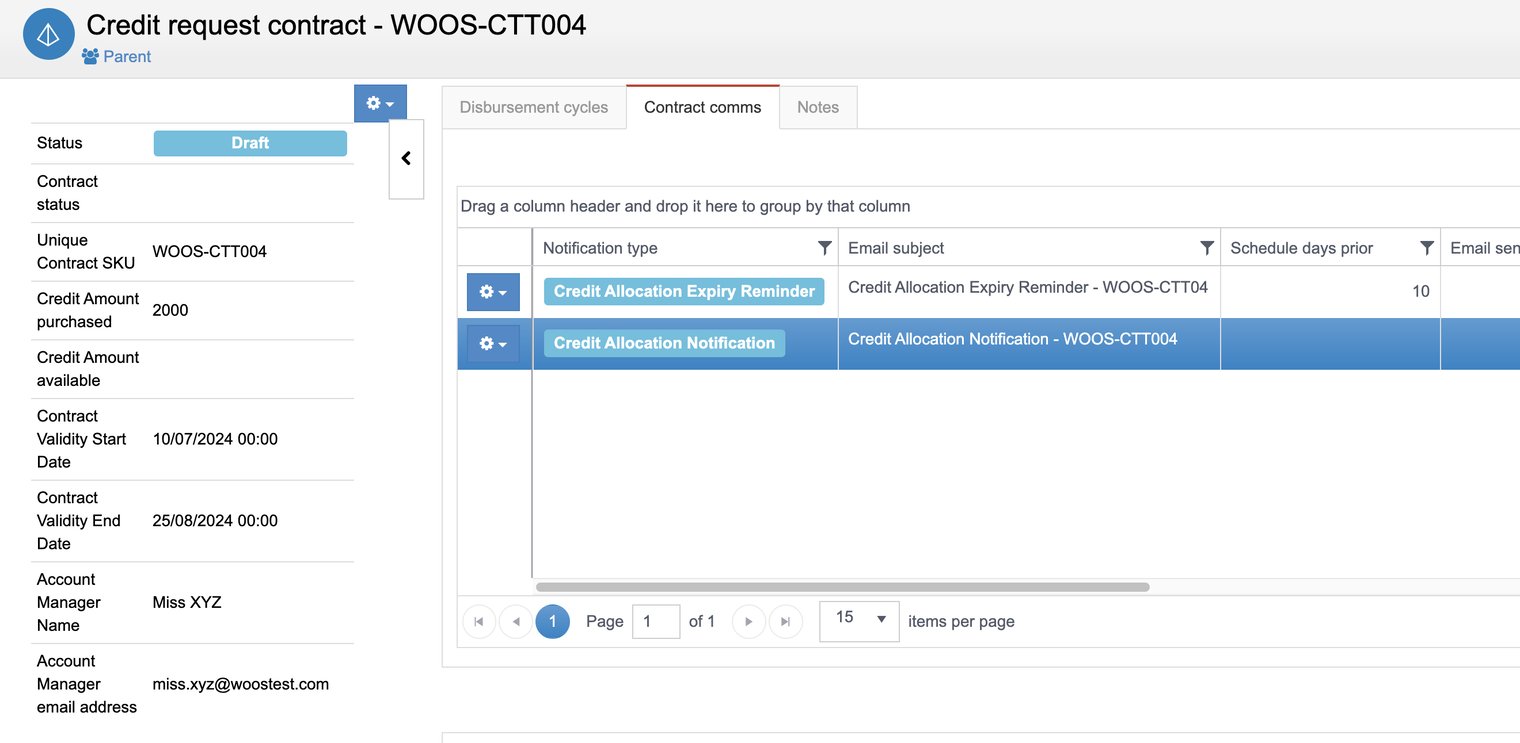Go to previous page of the grid
Viewport: 1520px width, 743px height.
pos(515,621)
